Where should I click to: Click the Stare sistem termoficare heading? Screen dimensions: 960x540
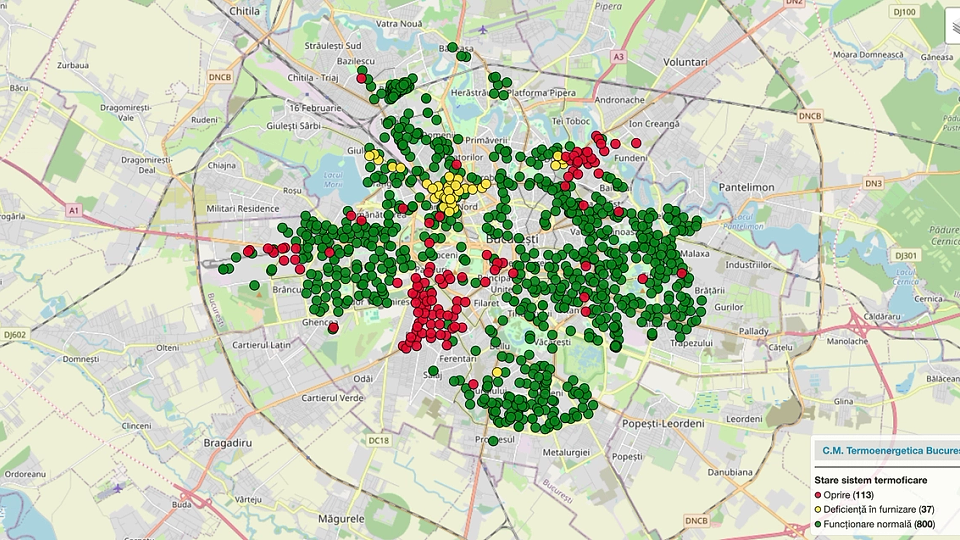coord(871,480)
